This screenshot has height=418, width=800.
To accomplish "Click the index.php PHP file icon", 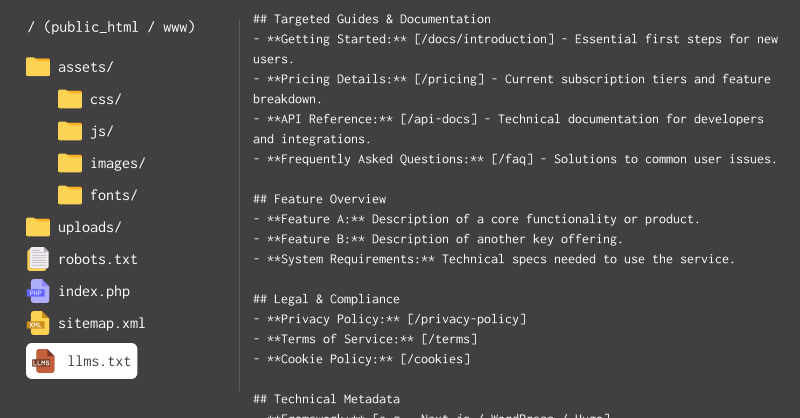I will (x=38, y=291).
